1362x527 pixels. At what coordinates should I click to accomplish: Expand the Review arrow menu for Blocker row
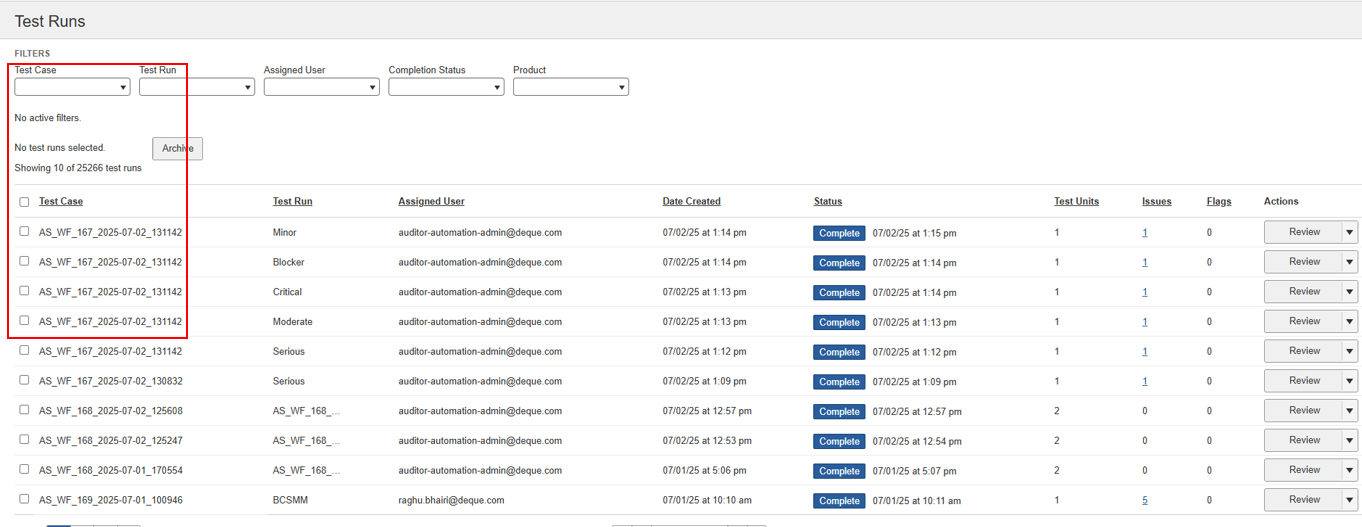(1349, 262)
